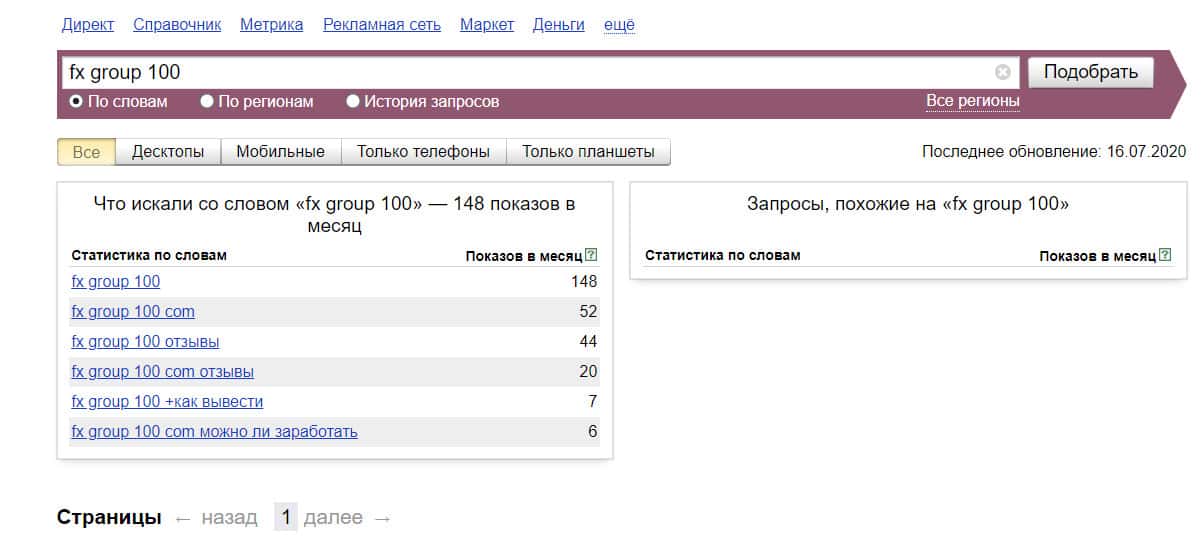1203x554 pixels.
Task: Switch to the 'Десктопы' tab
Action: [168, 152]
